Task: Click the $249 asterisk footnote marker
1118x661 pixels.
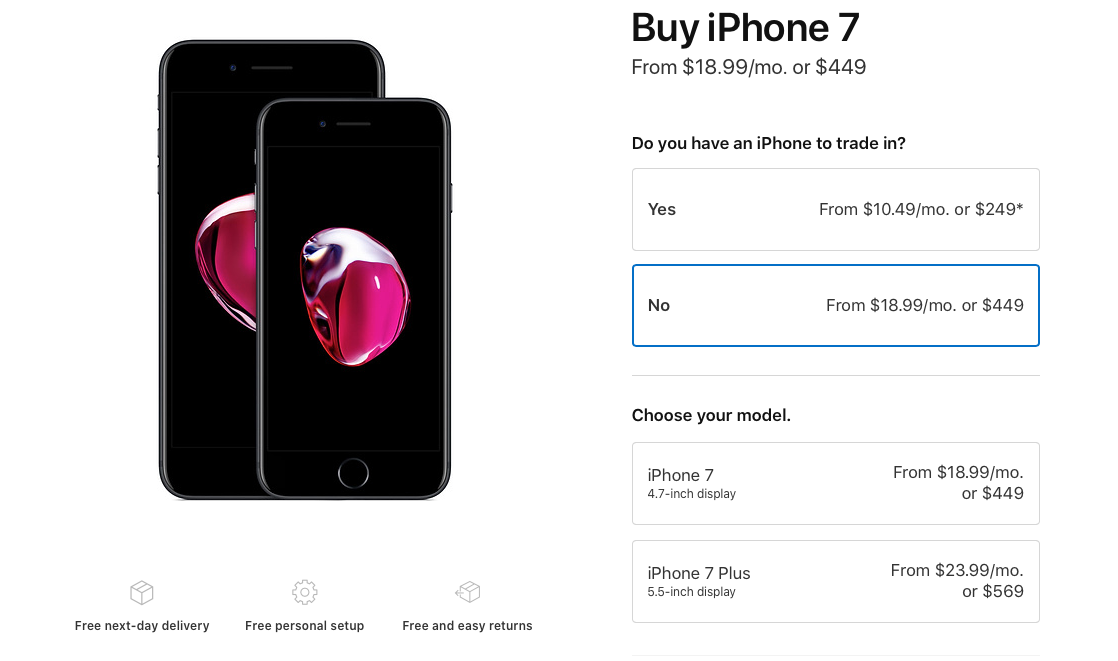Action: click(x=1019, y=208)
